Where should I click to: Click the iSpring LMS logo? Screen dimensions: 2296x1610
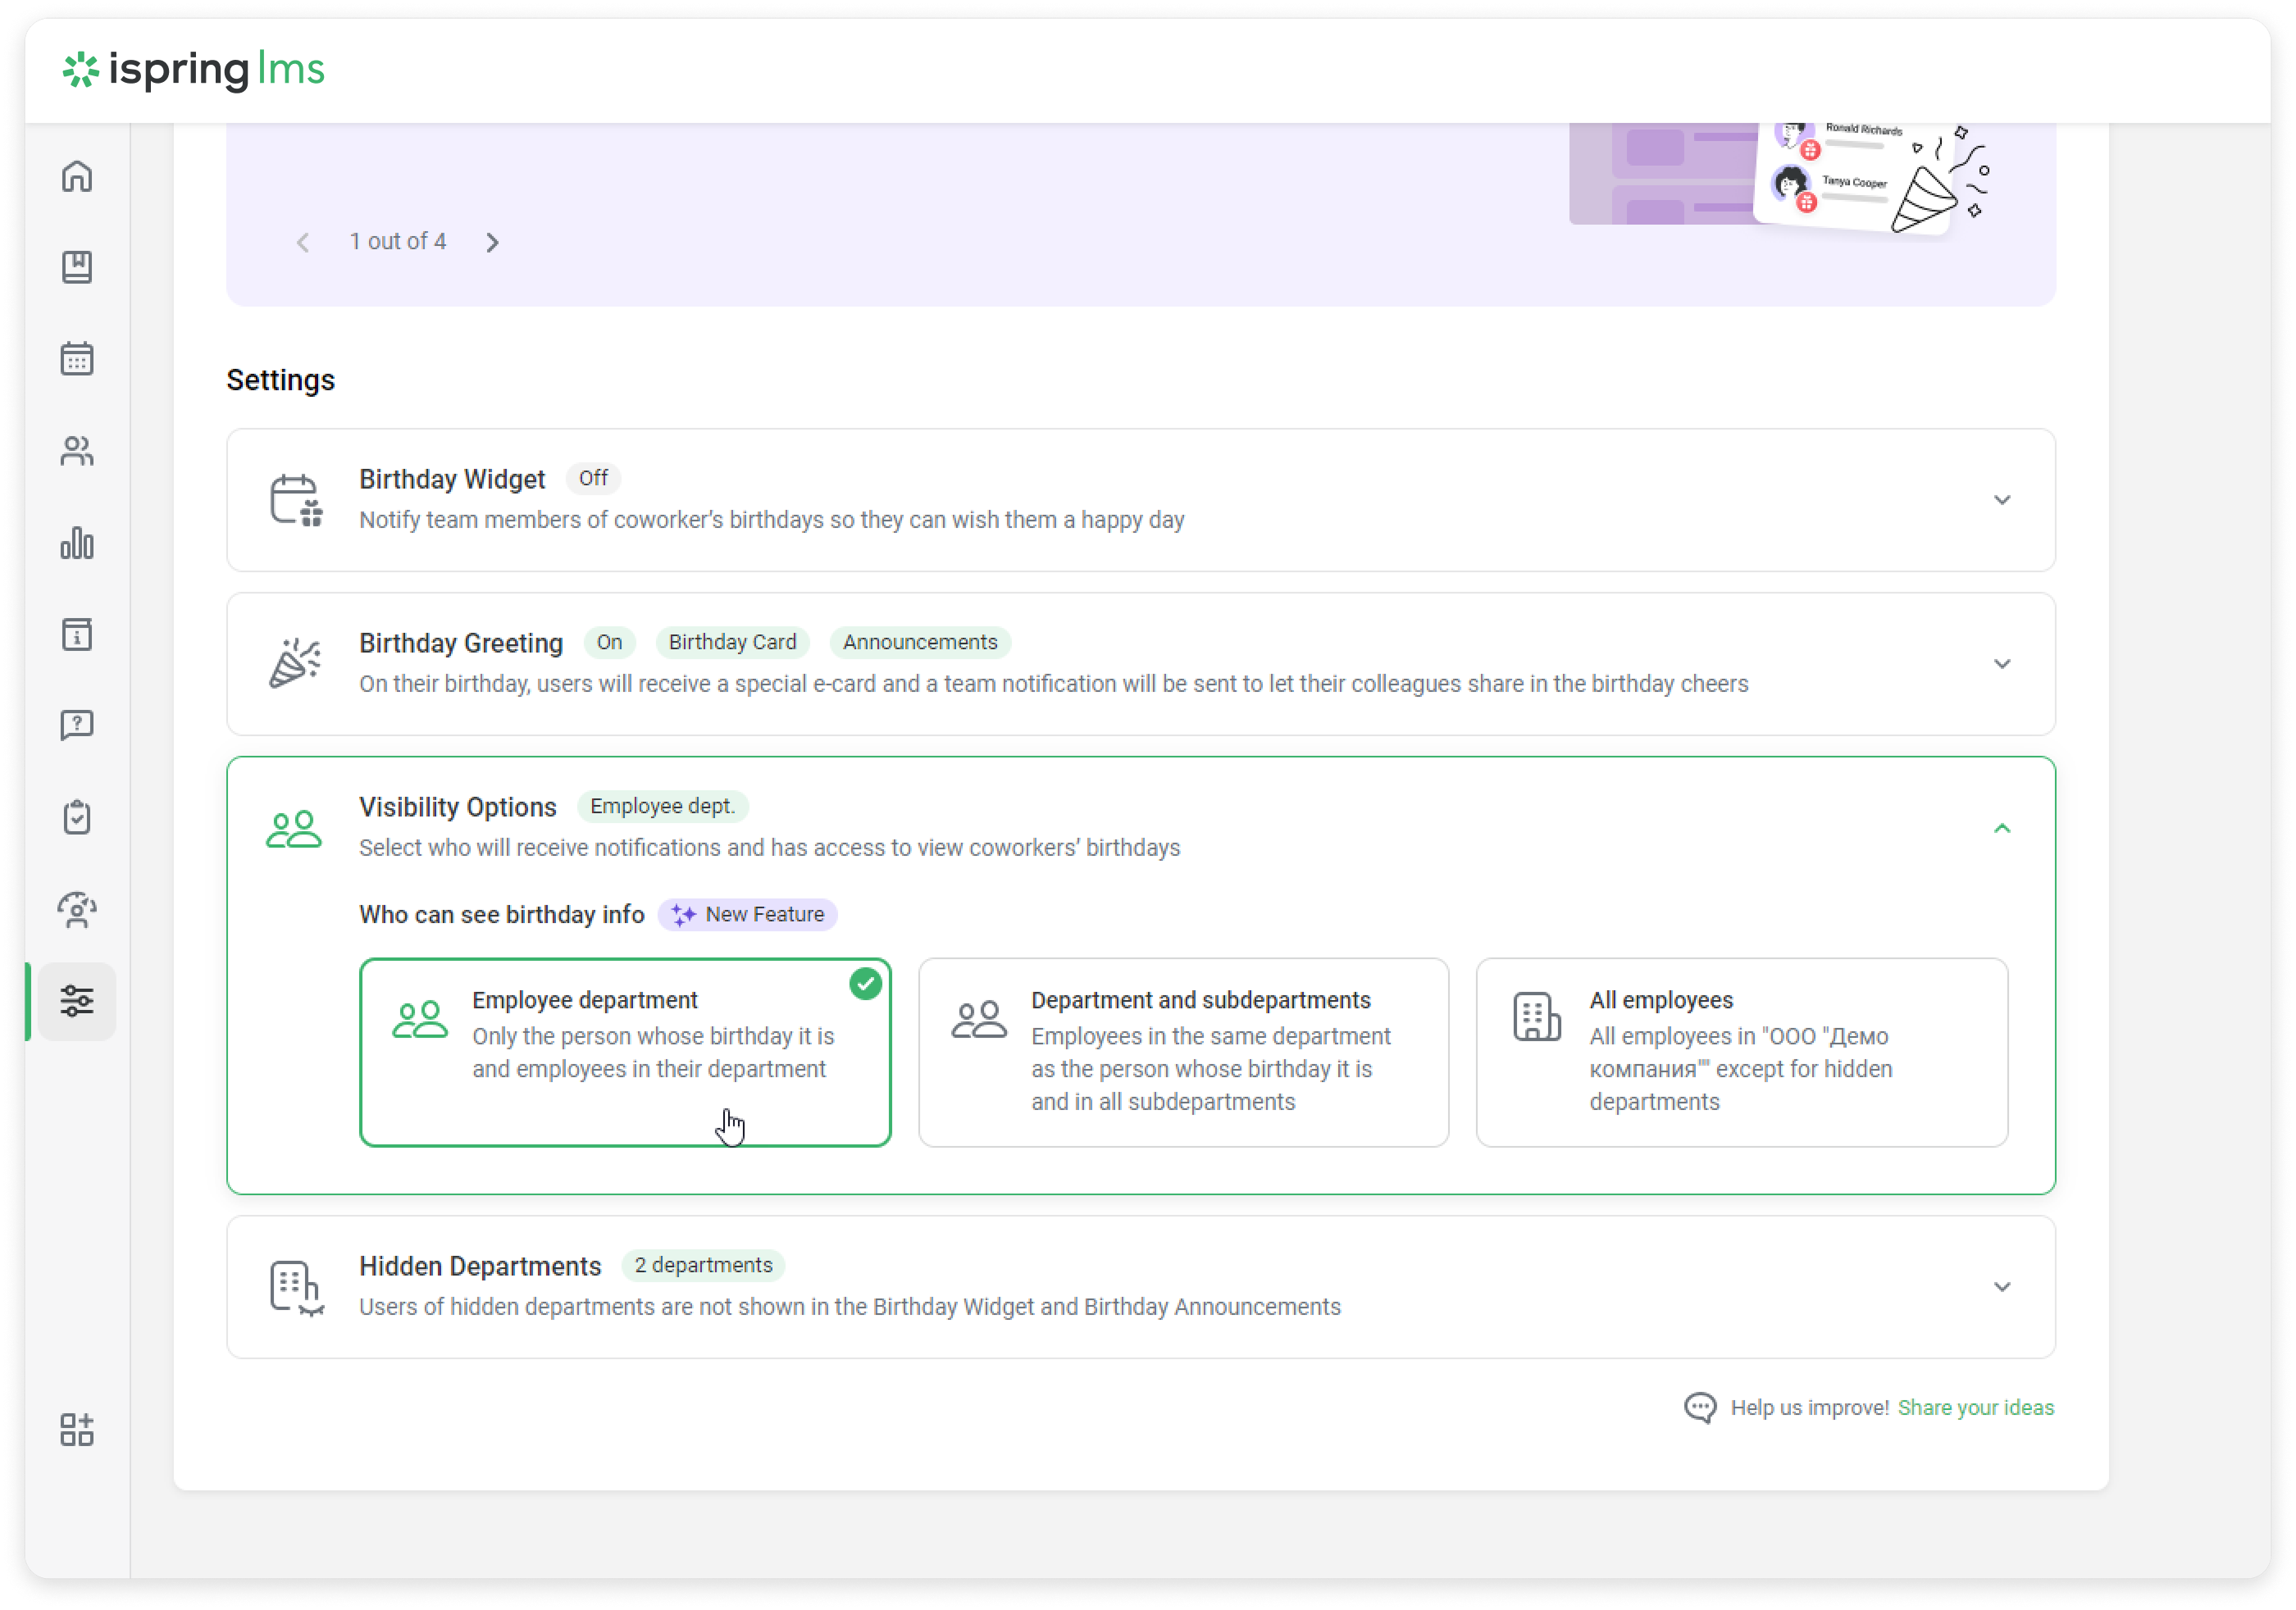pos(194,70)
